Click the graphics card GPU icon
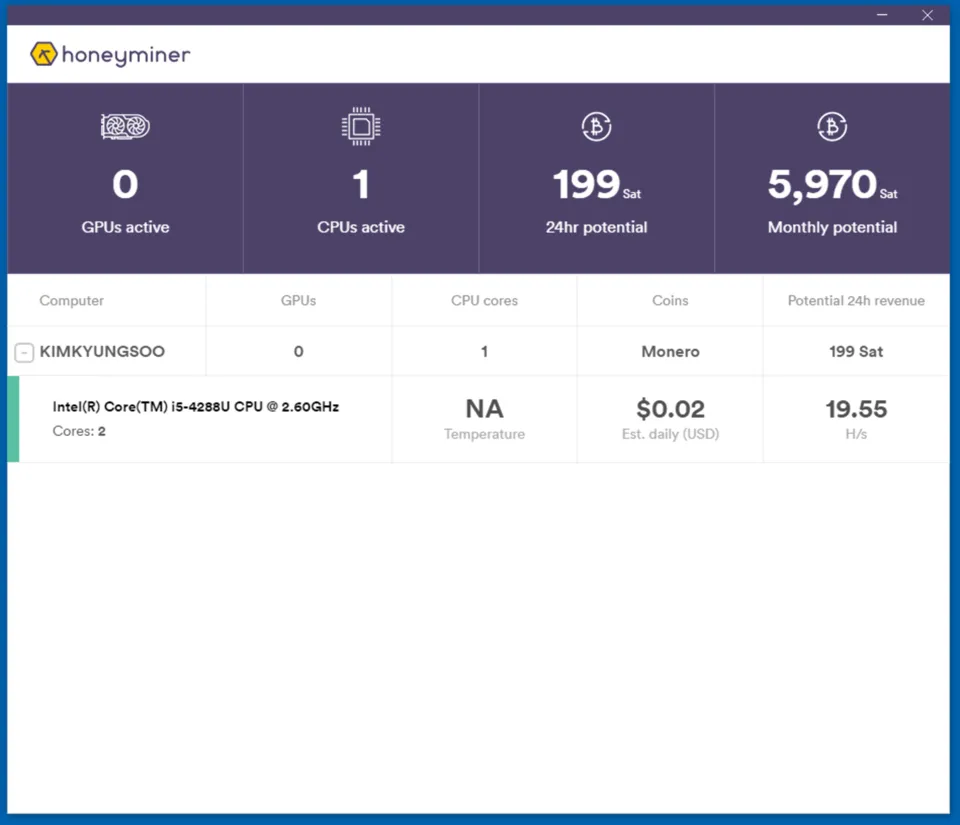The width and height of the screenshot is (960, 825). [x=125, y=127]
